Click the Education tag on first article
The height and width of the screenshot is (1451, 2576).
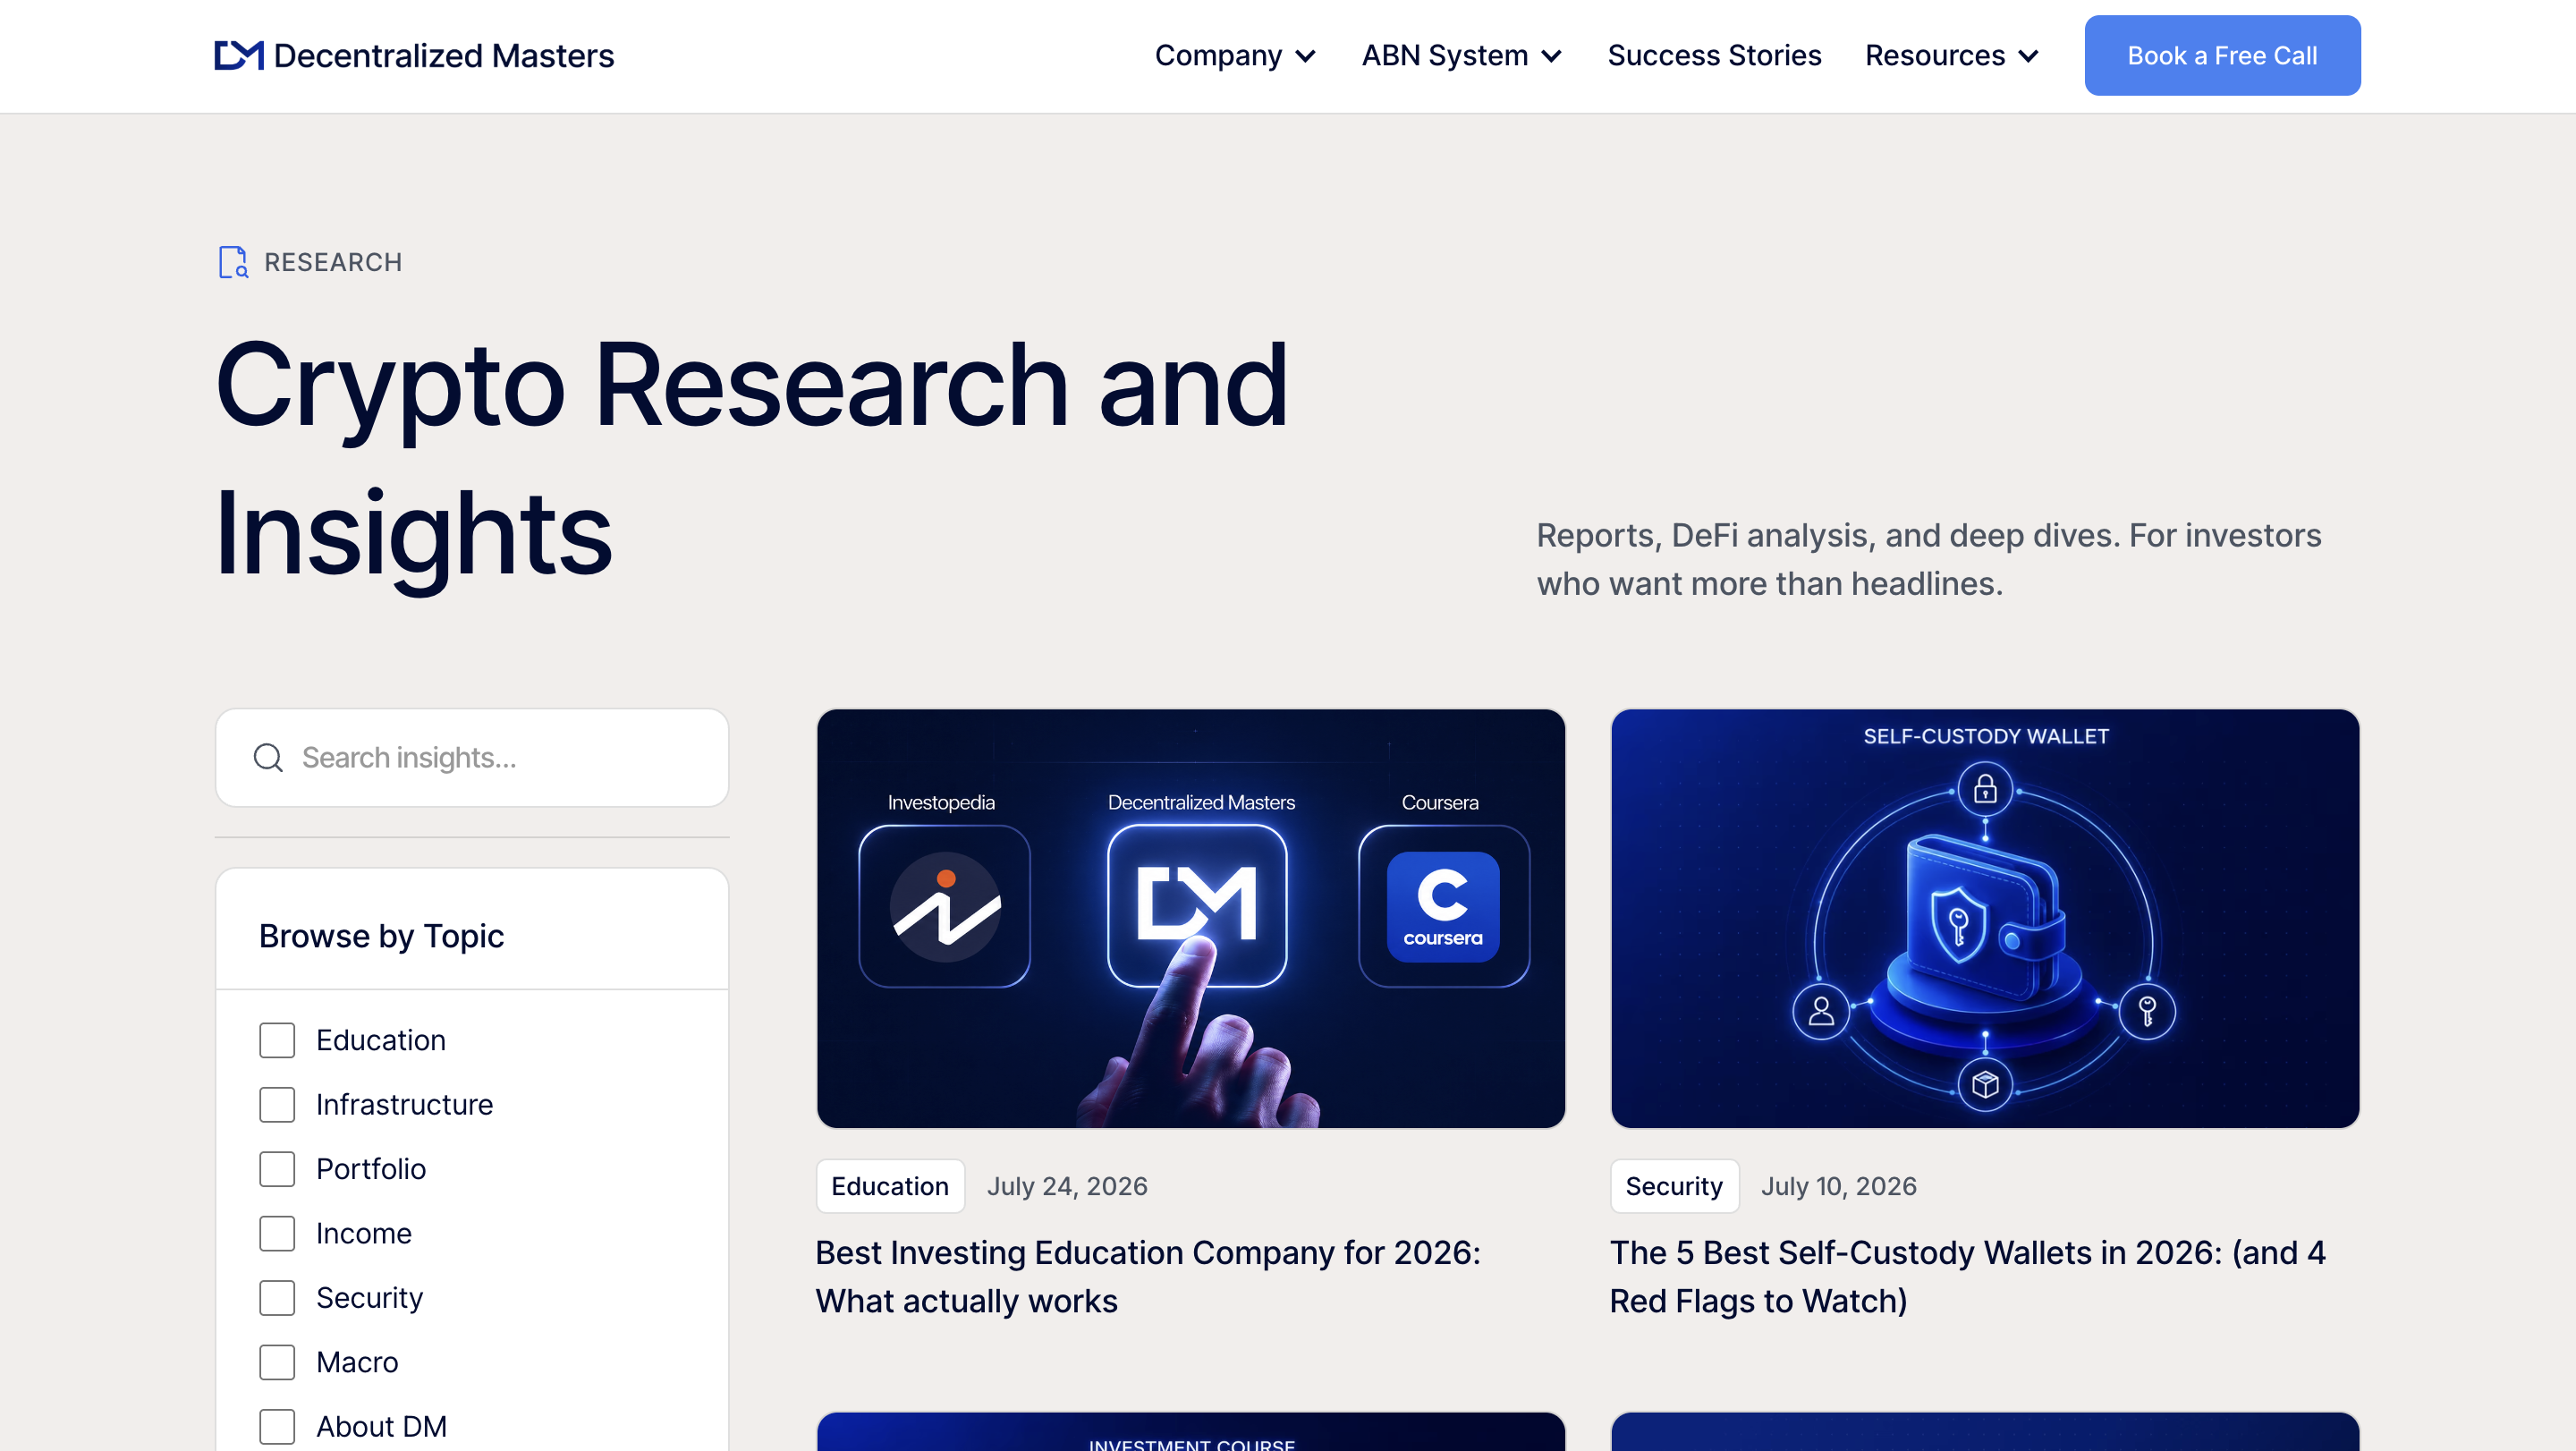(890, 1186)
